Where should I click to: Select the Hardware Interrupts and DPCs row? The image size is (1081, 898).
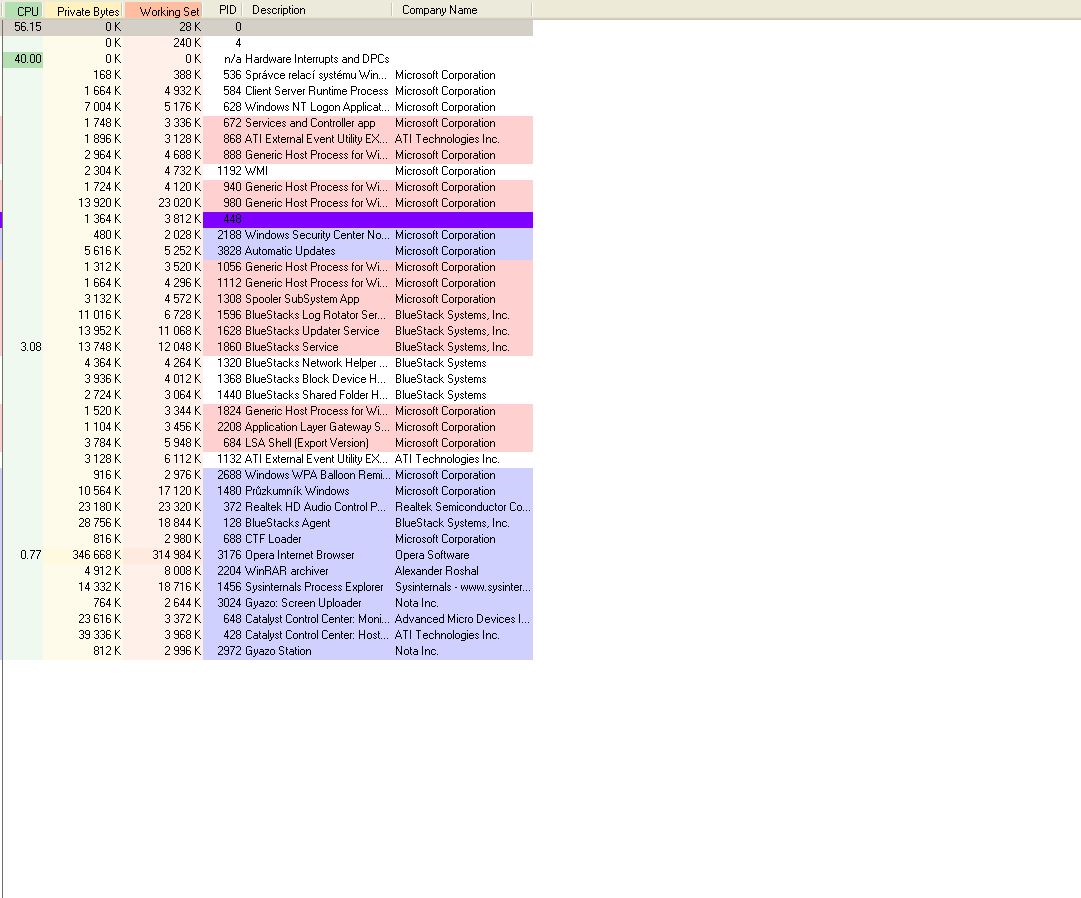pos(267,59)
